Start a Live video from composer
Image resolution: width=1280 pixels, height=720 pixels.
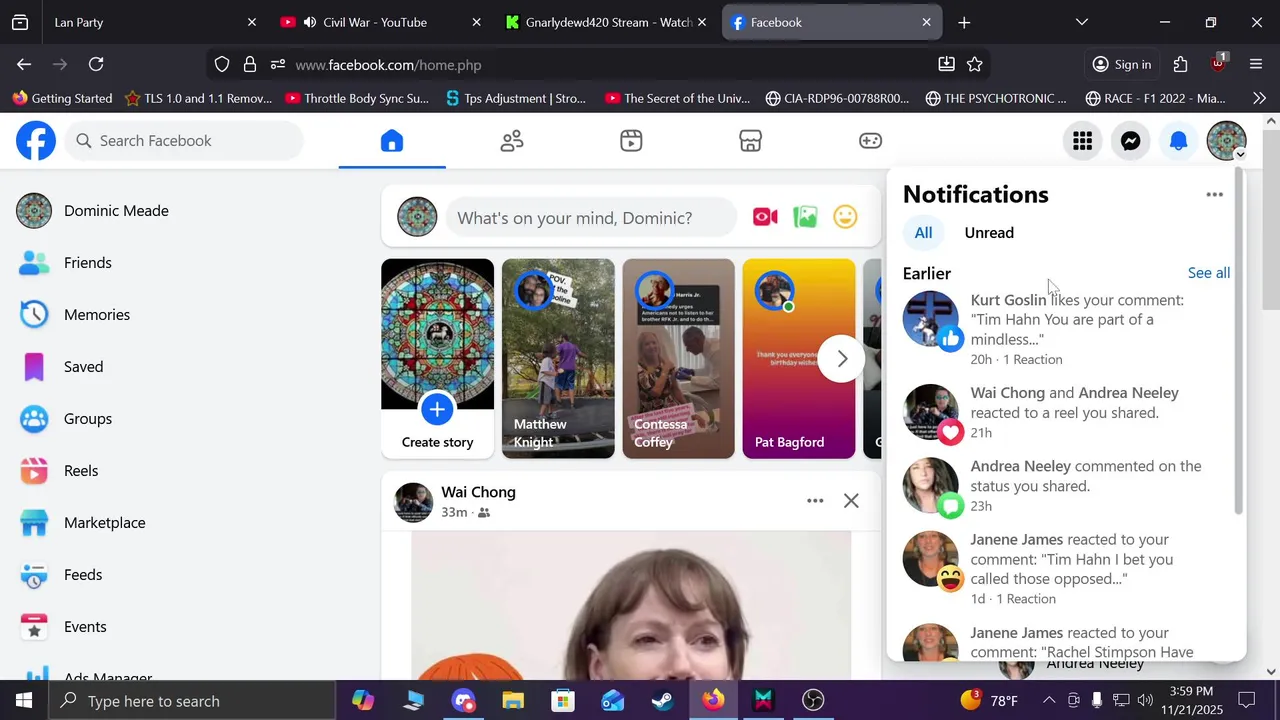(x=766, y=217)
